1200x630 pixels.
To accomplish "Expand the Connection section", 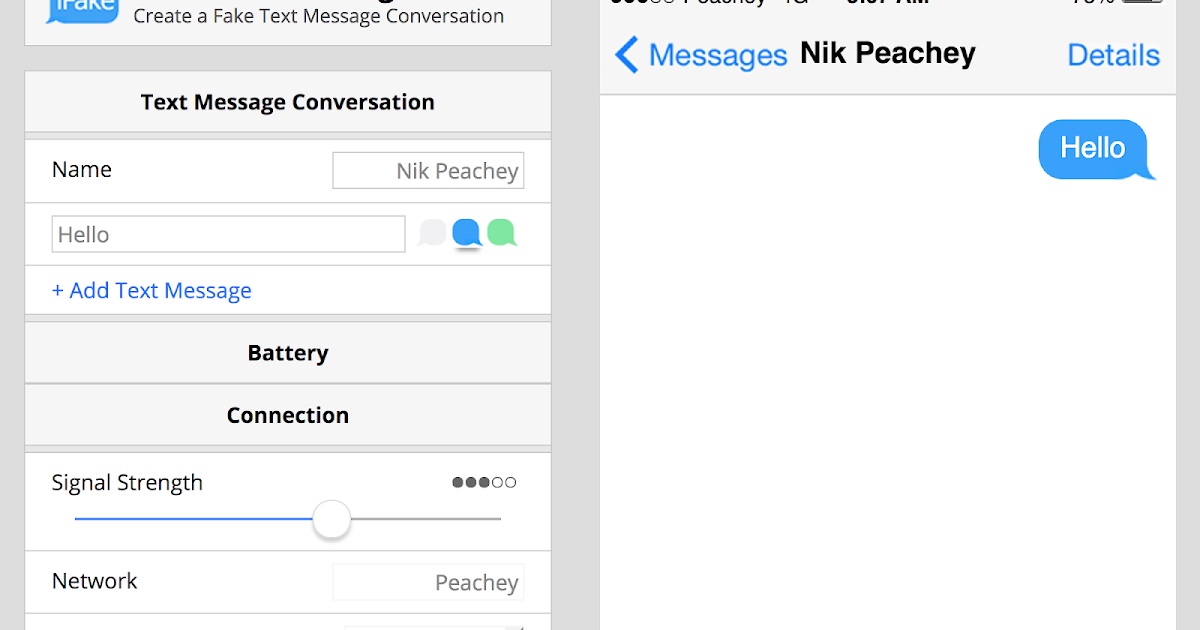I will [x=288, y=415].
